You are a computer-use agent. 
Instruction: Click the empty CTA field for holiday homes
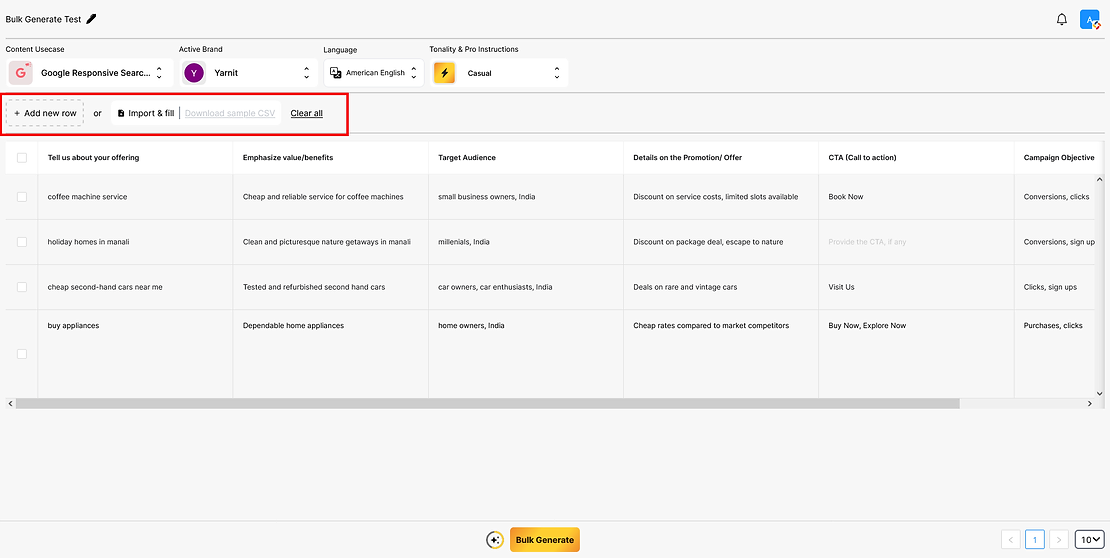916,242
